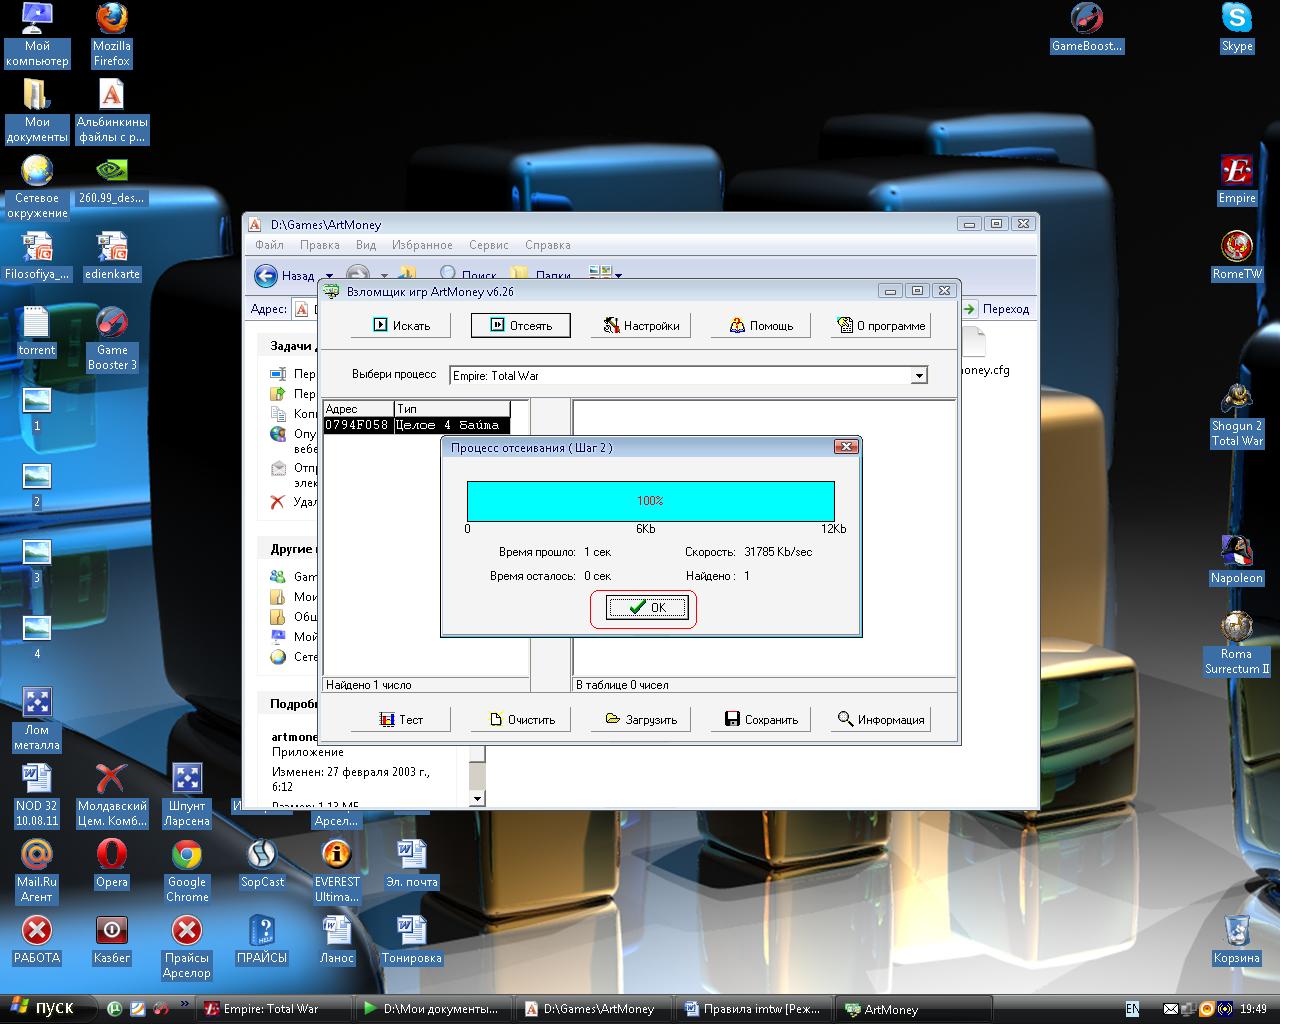This screenshot has height=1024, width=1296.
Task: Click the Тип column header
Action: [x=452, y=409]
